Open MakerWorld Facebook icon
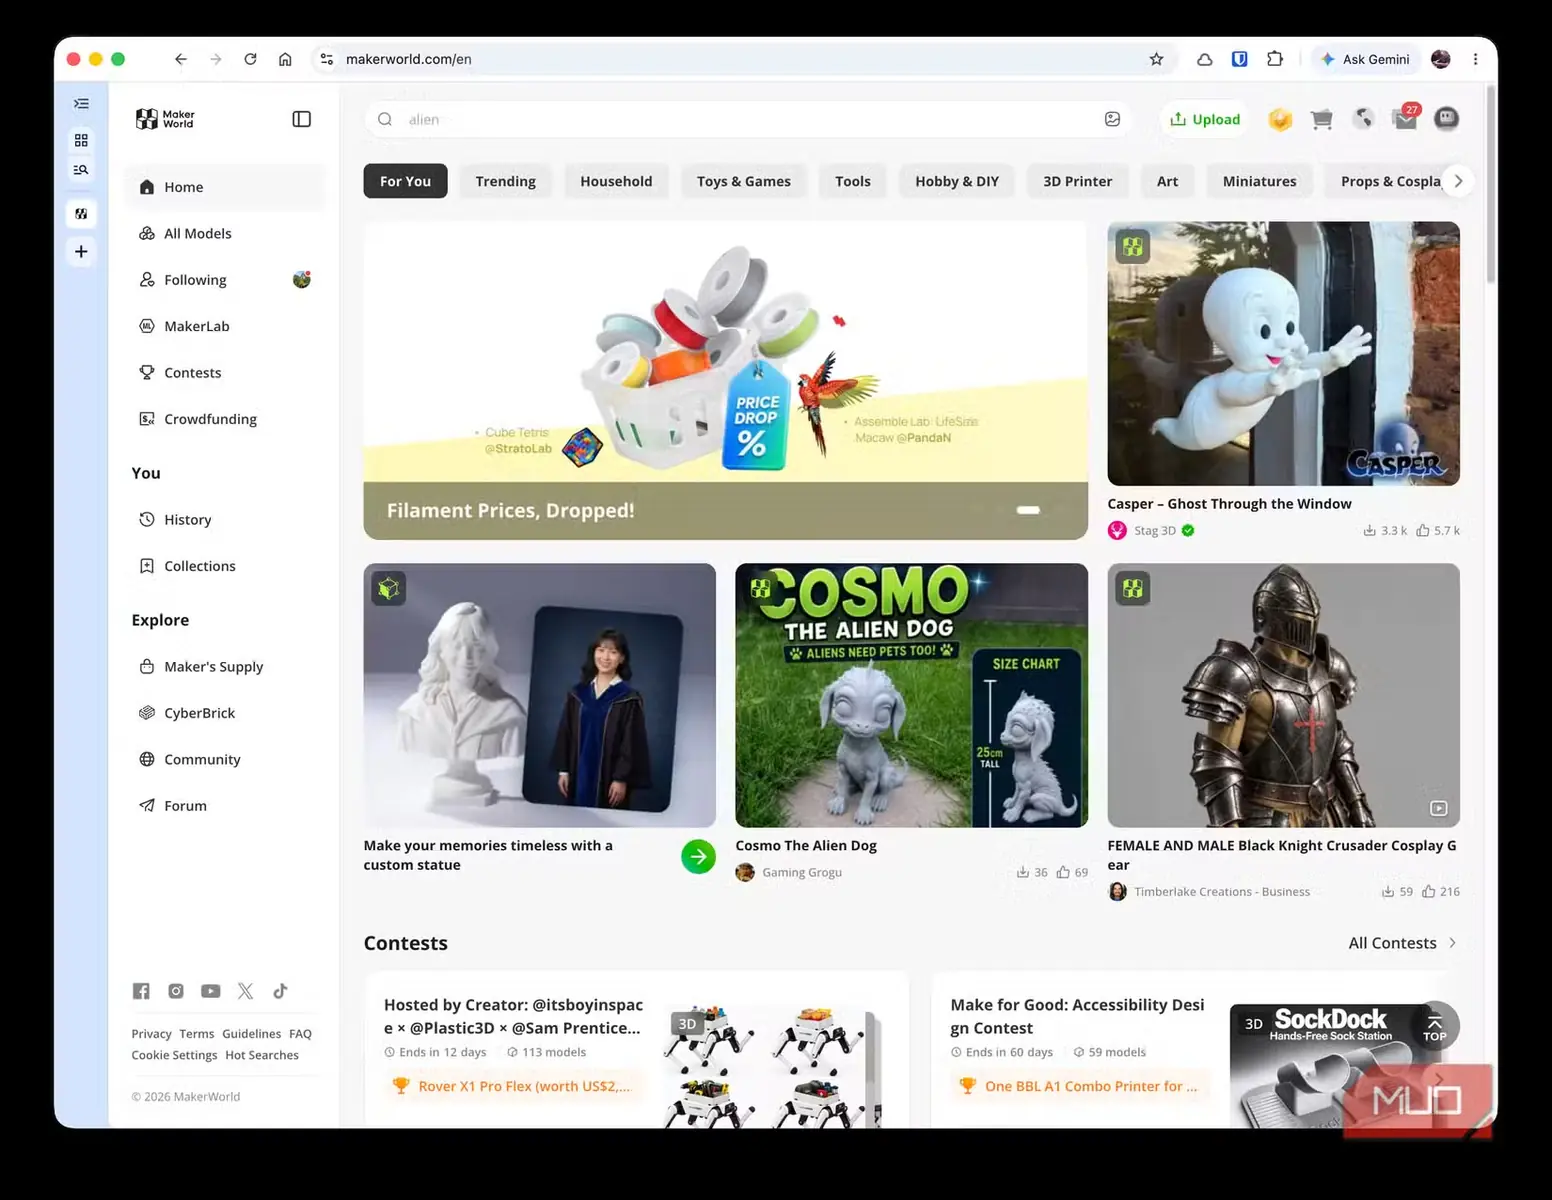 pyautogui.click(x=141, y=991)
